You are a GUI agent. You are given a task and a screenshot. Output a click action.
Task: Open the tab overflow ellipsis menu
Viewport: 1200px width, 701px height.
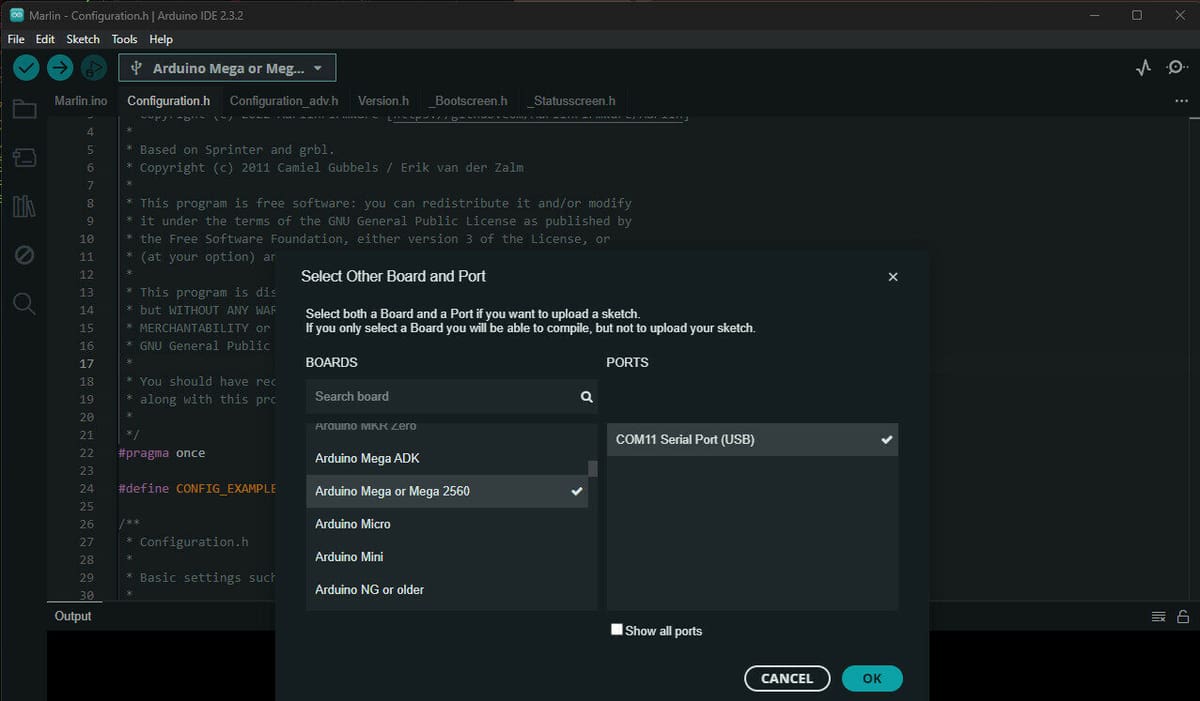coord(1182,101)
